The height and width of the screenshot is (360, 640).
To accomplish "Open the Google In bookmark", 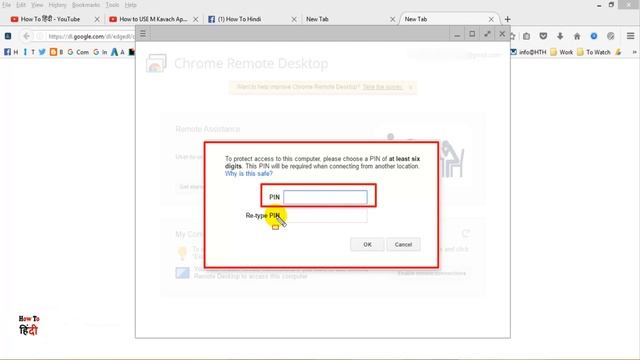I will pos(100,52).
